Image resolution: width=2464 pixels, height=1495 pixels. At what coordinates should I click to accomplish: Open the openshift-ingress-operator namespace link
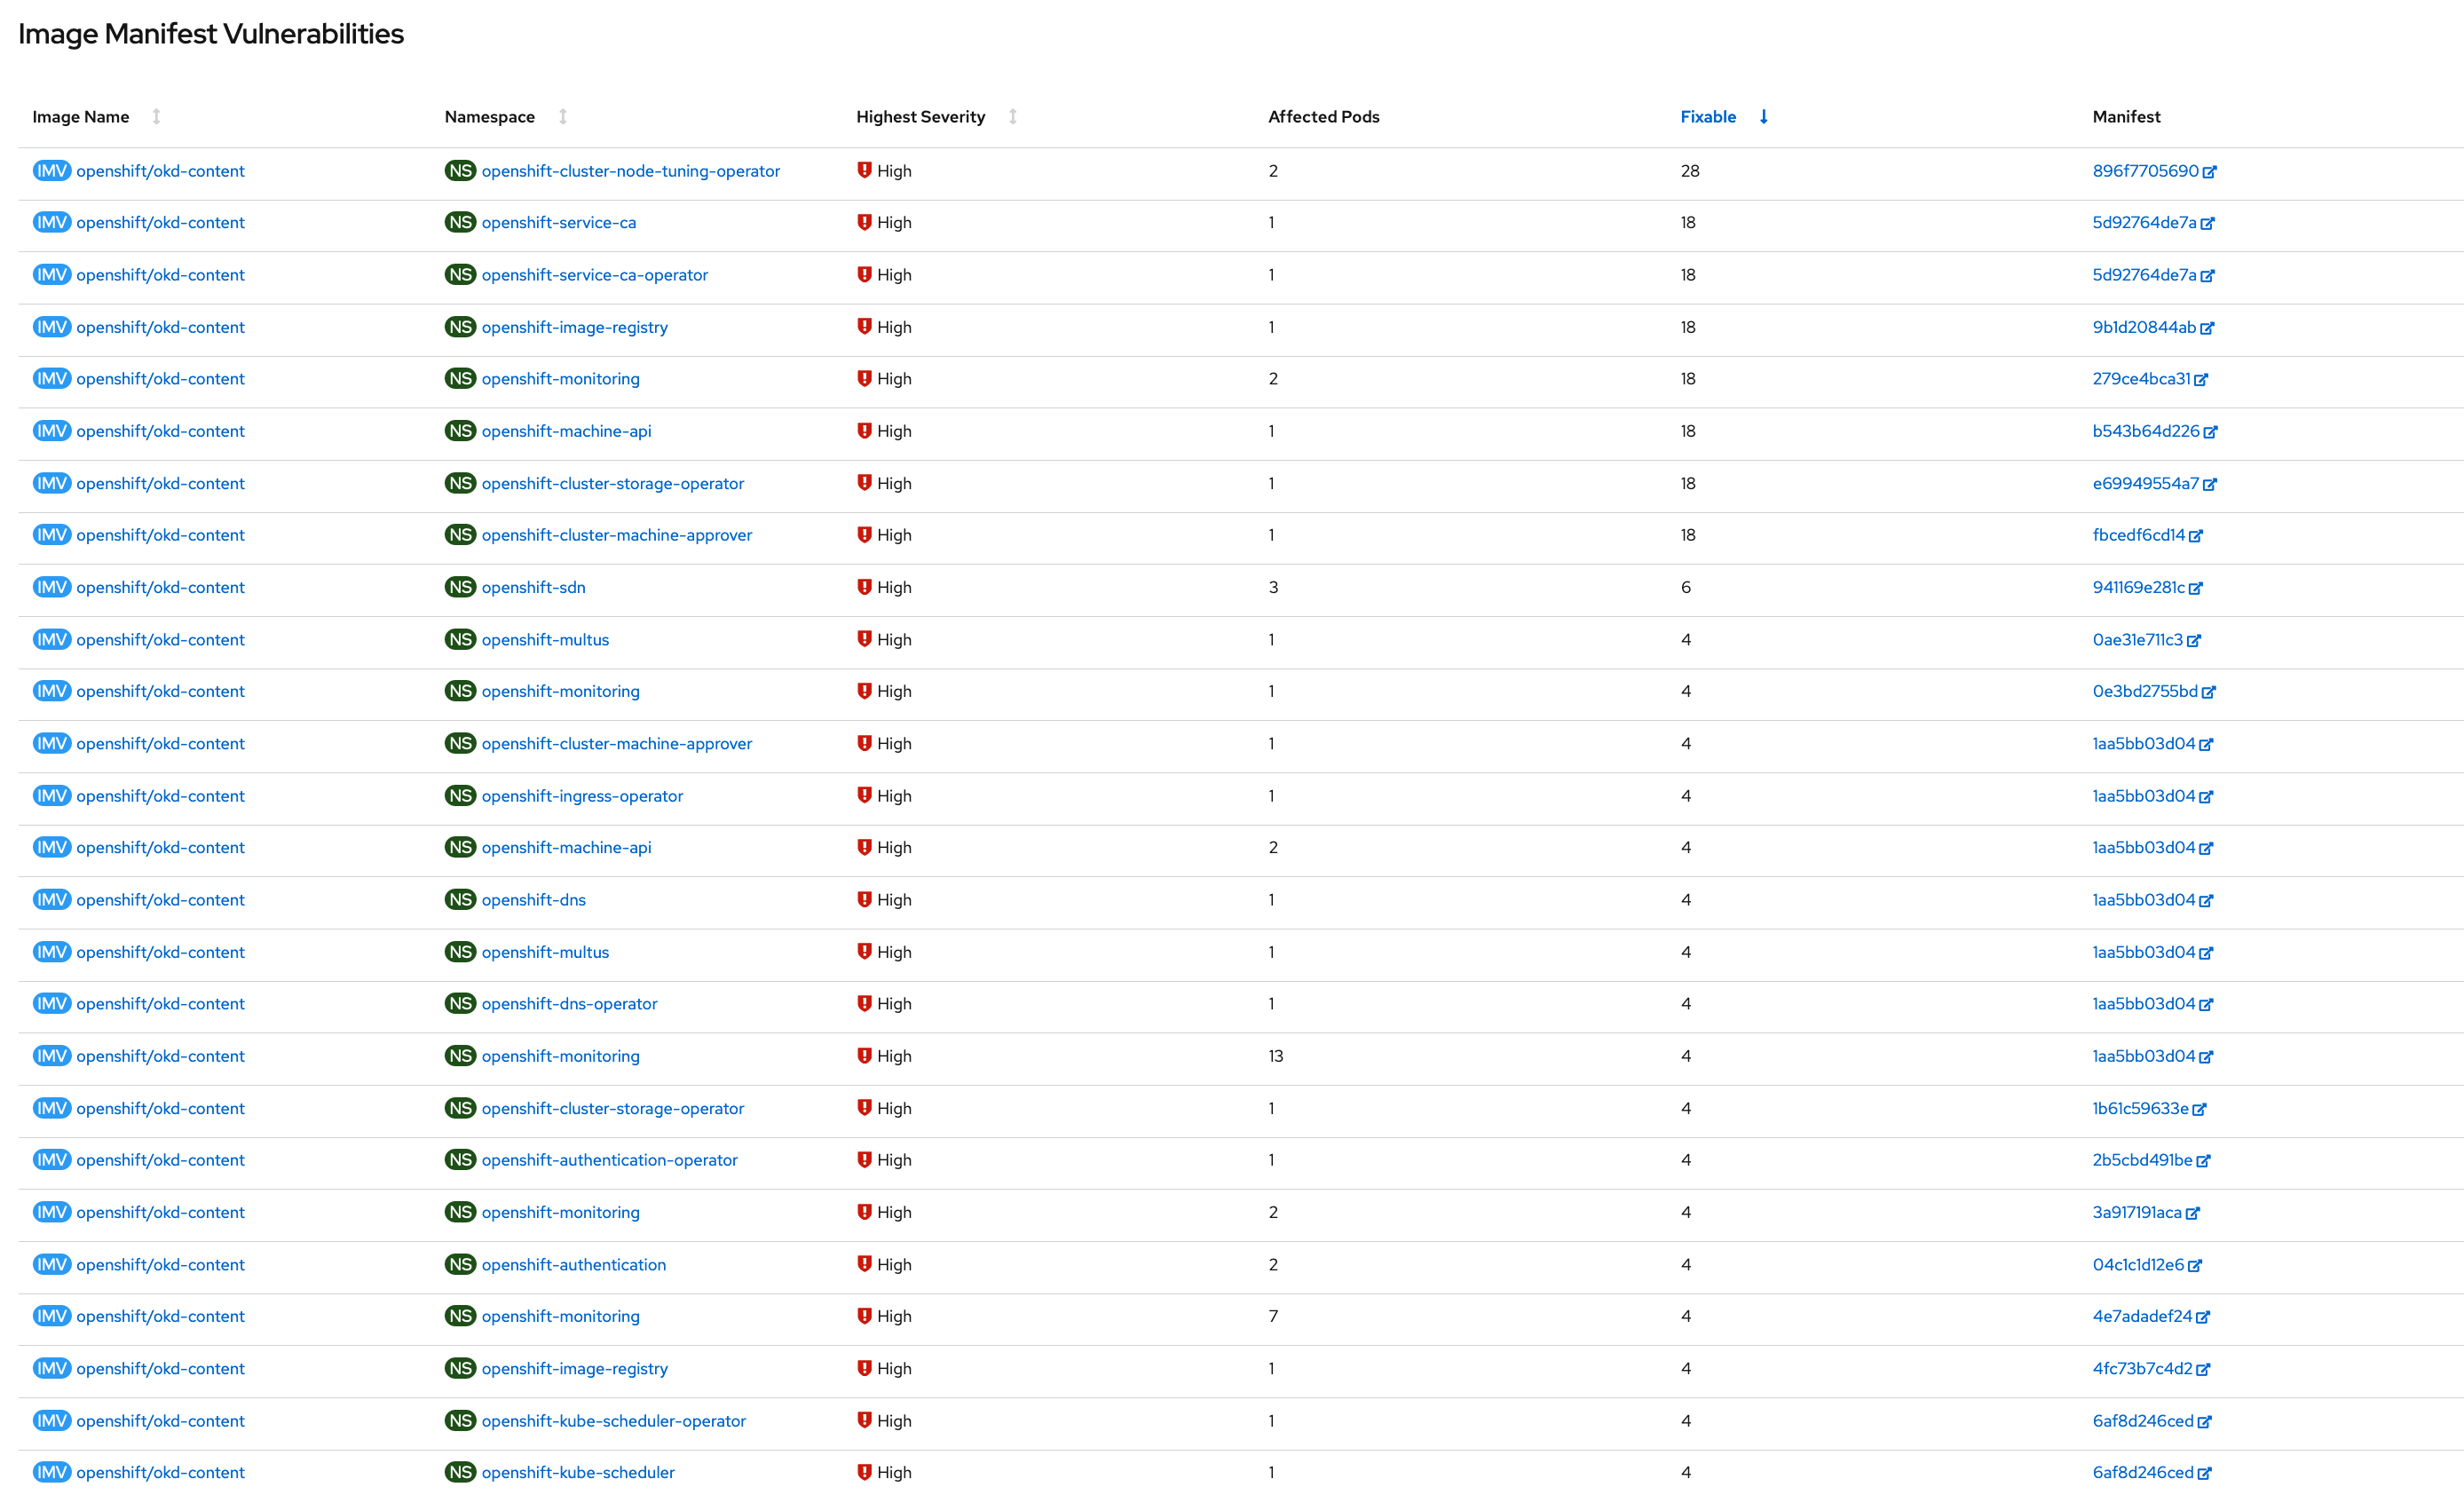tap(582, 796)
